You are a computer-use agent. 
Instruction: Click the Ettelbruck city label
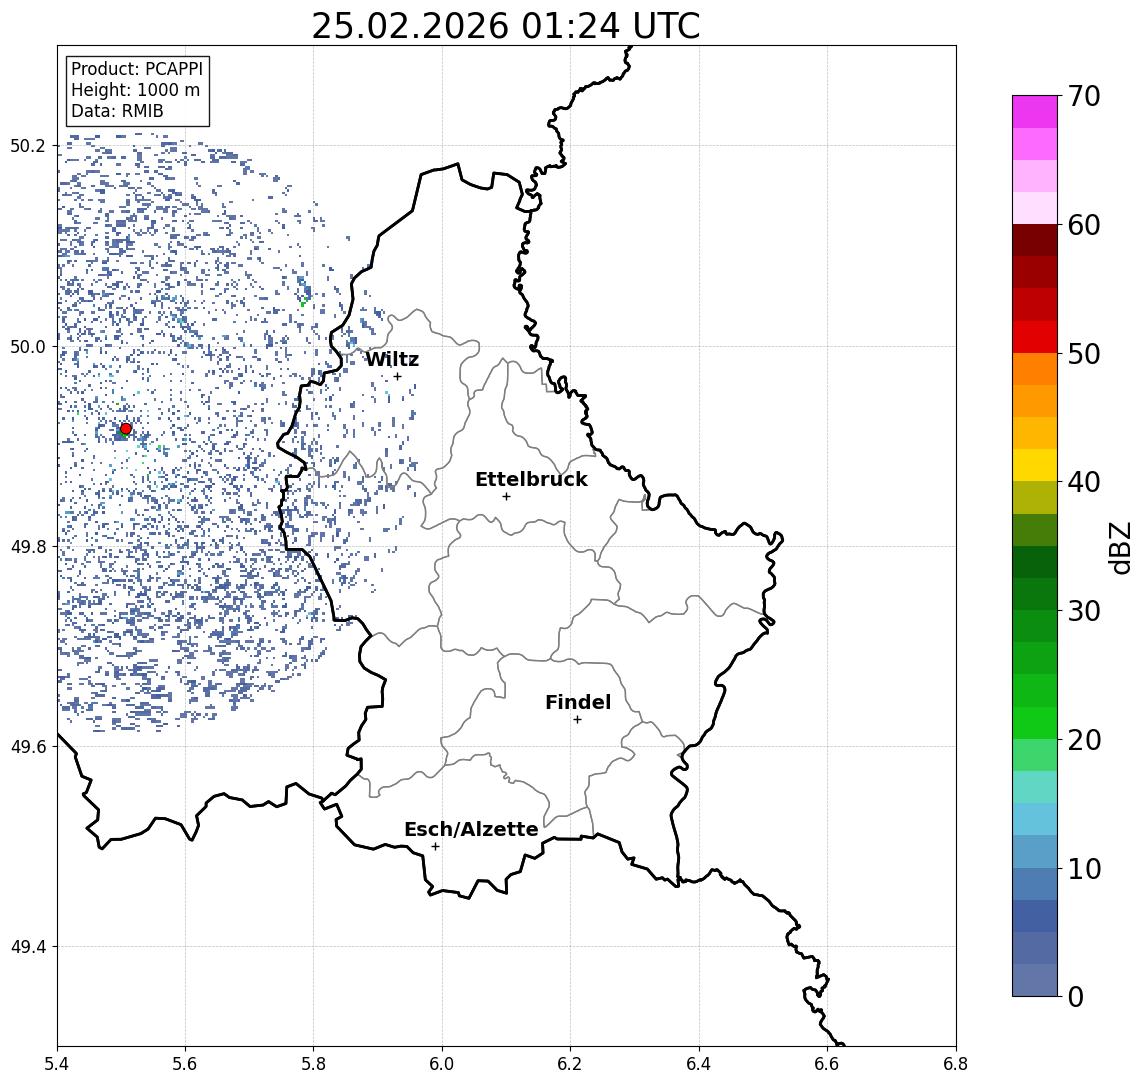pyautogui.click(x=531, y=479)
